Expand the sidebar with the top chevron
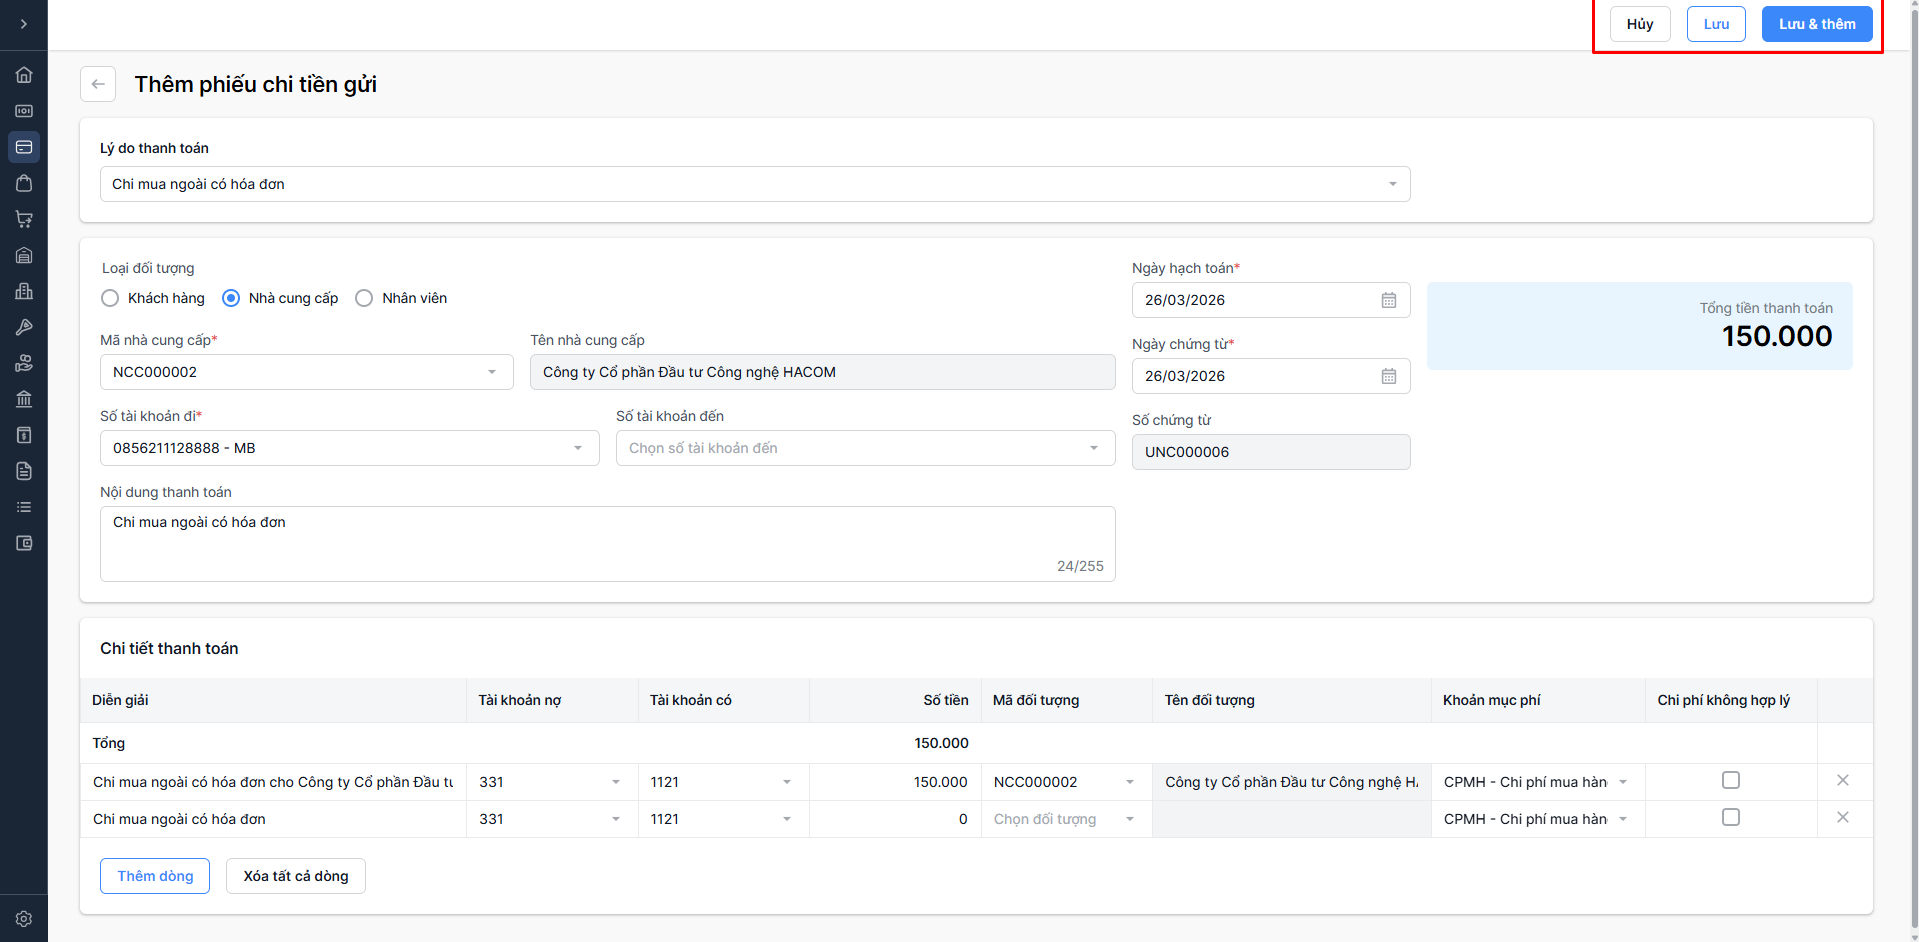This screenshot has width=1919, height=942. pos(24,24)
